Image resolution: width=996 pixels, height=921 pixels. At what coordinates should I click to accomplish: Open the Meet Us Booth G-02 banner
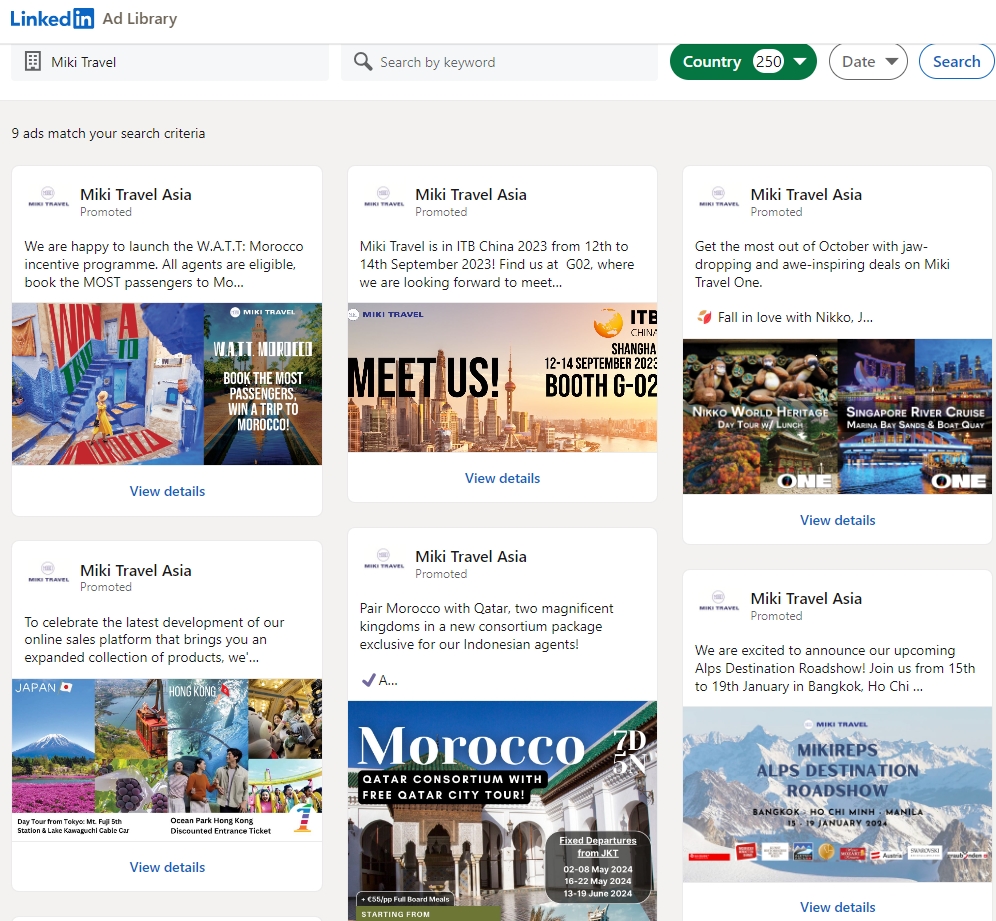click(502, 377)
